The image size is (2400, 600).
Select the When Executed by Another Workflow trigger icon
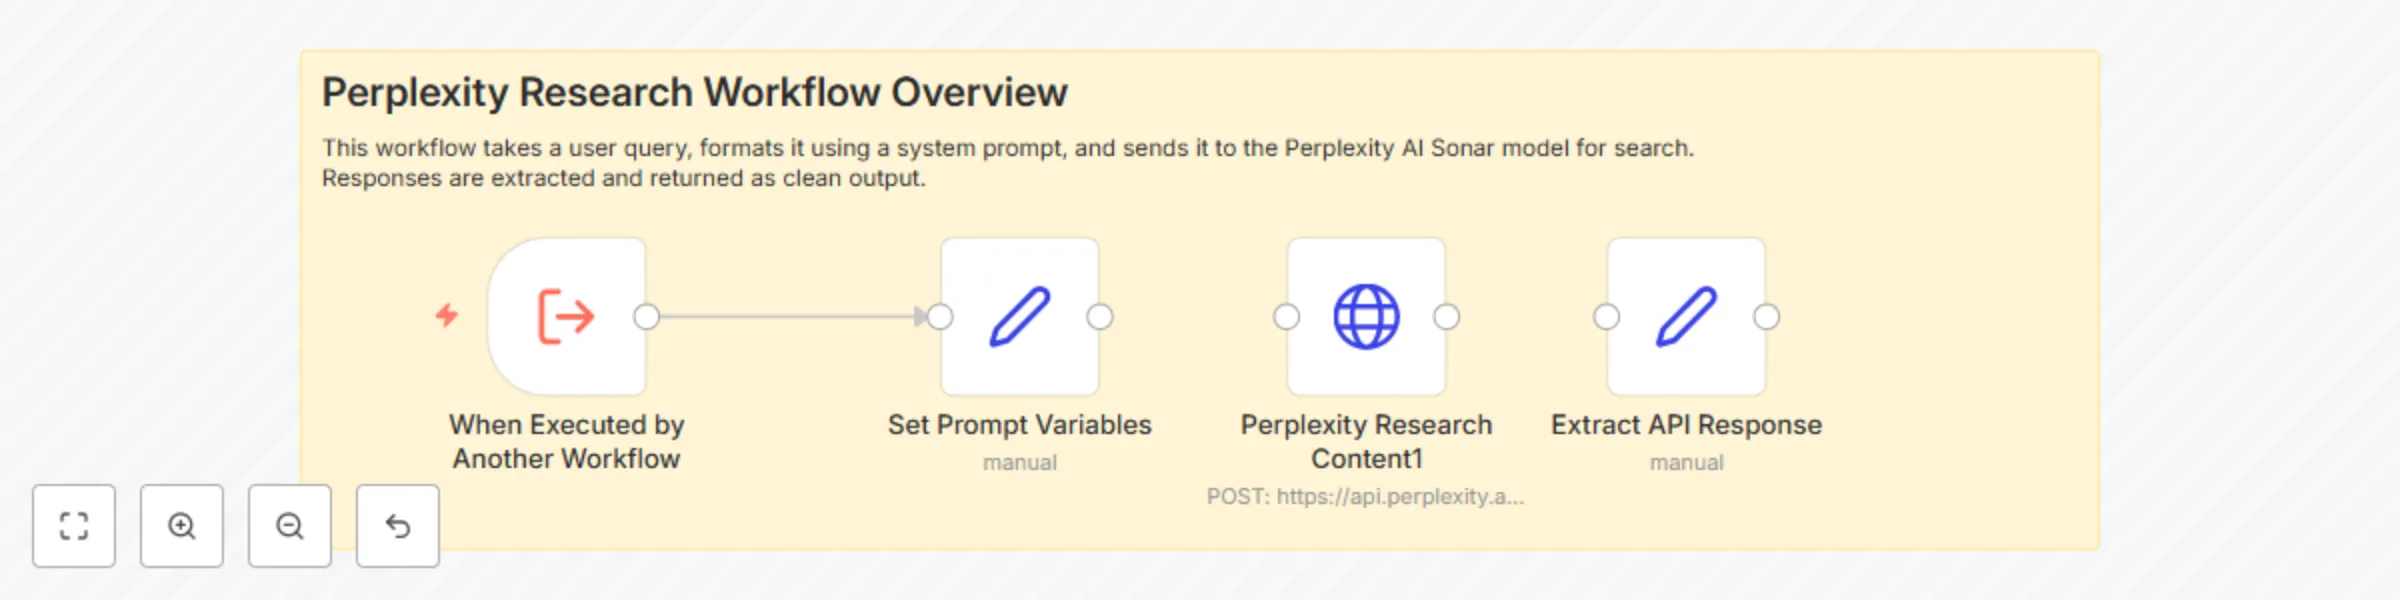click(x=568, y=316)
